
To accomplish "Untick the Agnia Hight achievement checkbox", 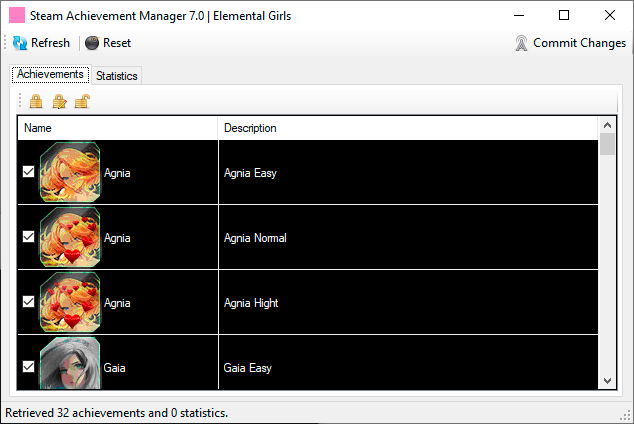I will click(x=29, y=302).
